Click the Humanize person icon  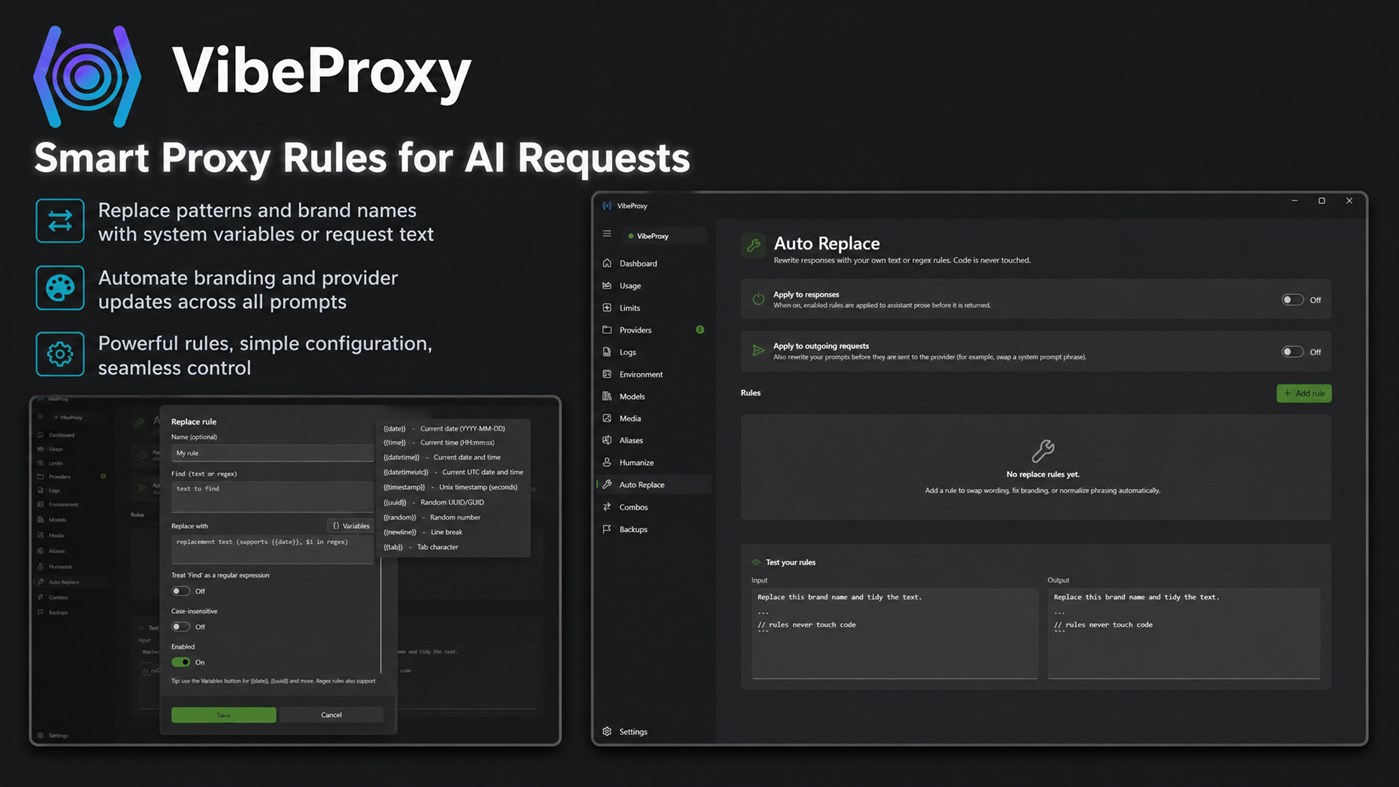coord(607,462)
